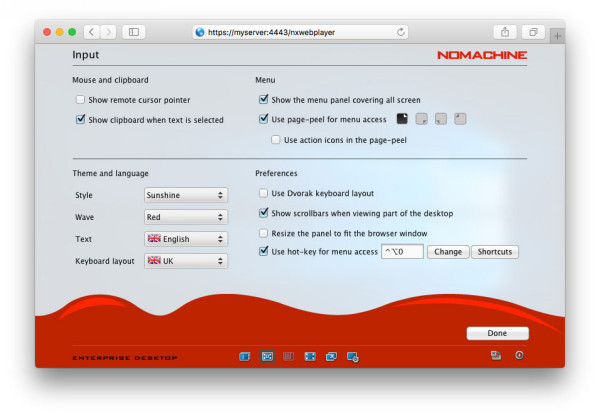Uncheck Show scrollbars when viewing part of desktop
Image resolution: width=600 pixels, height=418 pixels.
pos(264,213)
